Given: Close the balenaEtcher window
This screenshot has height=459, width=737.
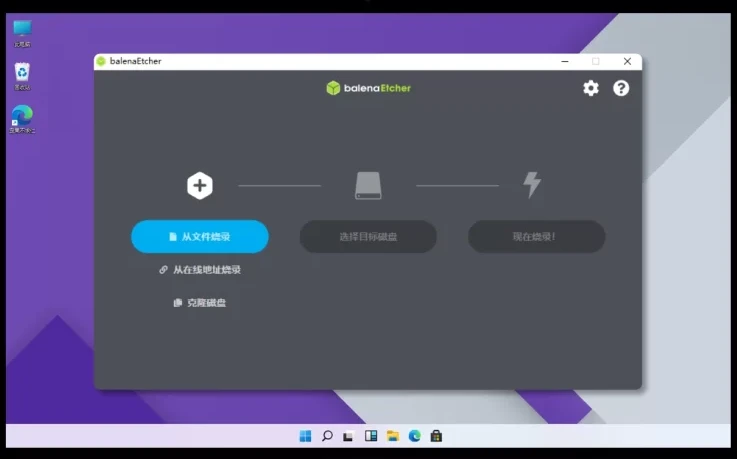Looking at the screenshot, I should (627, 61).
